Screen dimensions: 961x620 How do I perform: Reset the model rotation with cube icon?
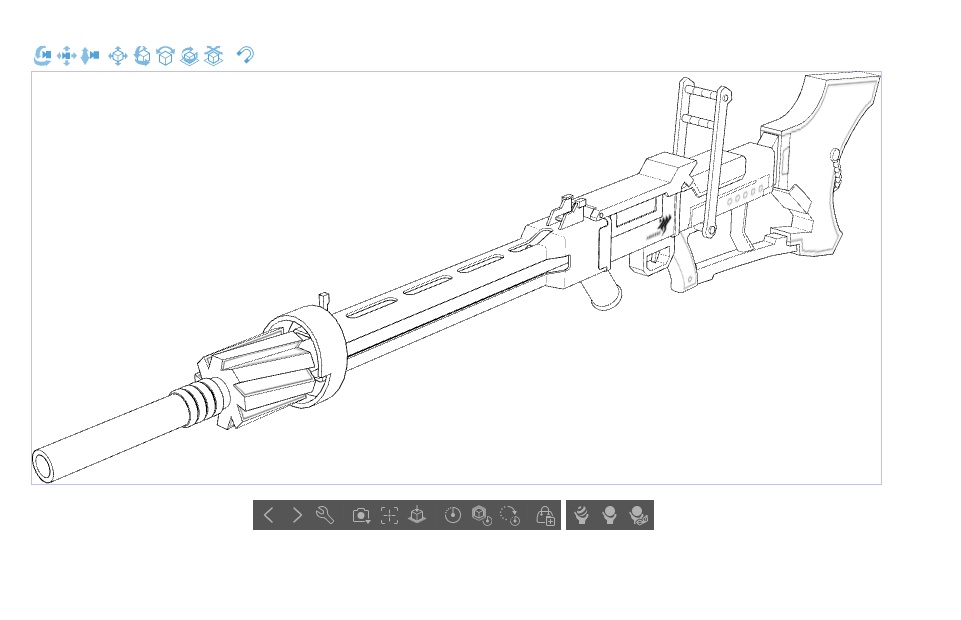[482, 515]
